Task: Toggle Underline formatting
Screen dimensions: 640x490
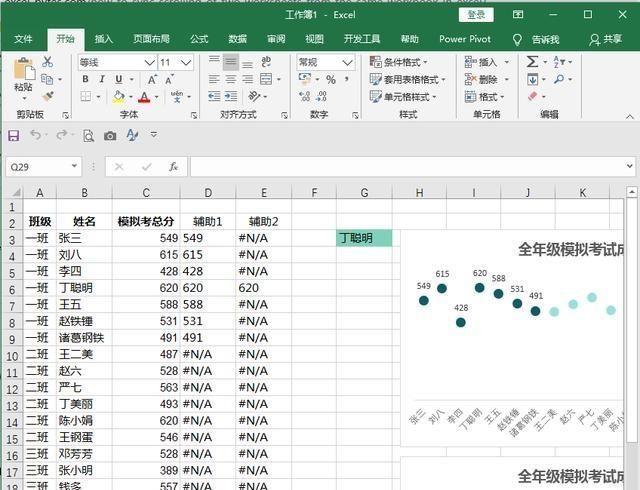Action: pos(119,79)
